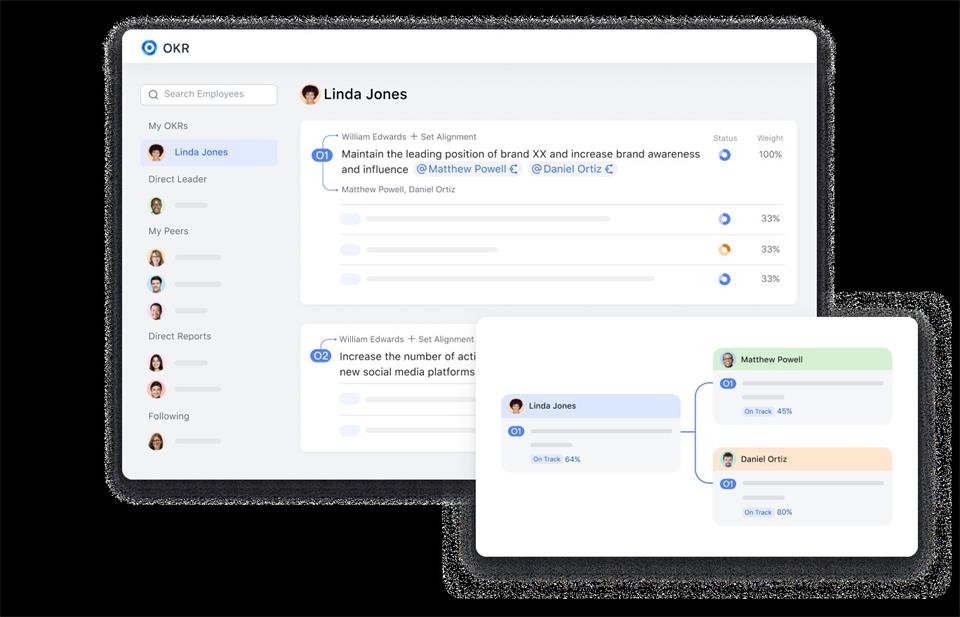
Task: Open the @Daniel Ortiz mention tag
Action: tap(572, 169)
